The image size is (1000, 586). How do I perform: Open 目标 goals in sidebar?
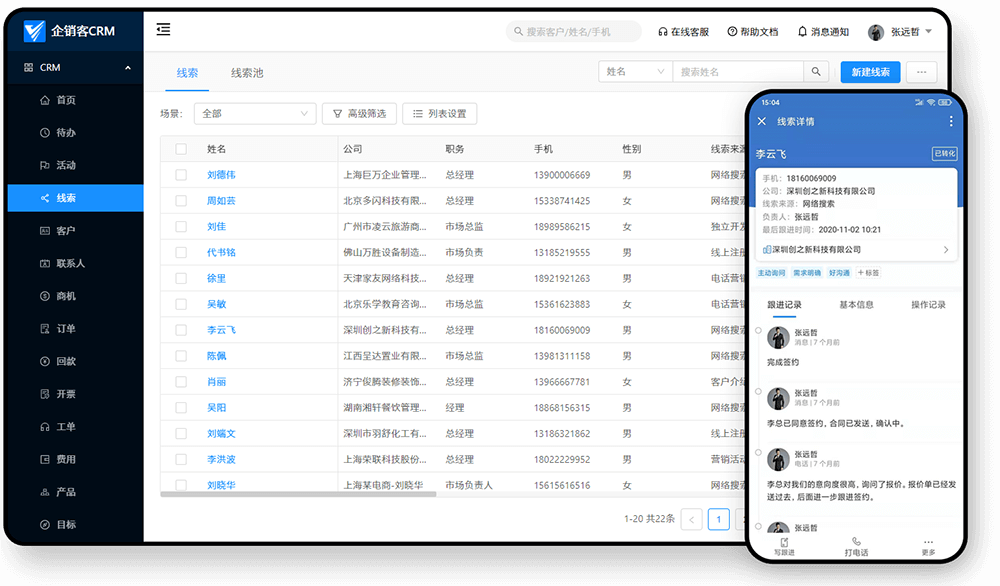click(75, 524)
